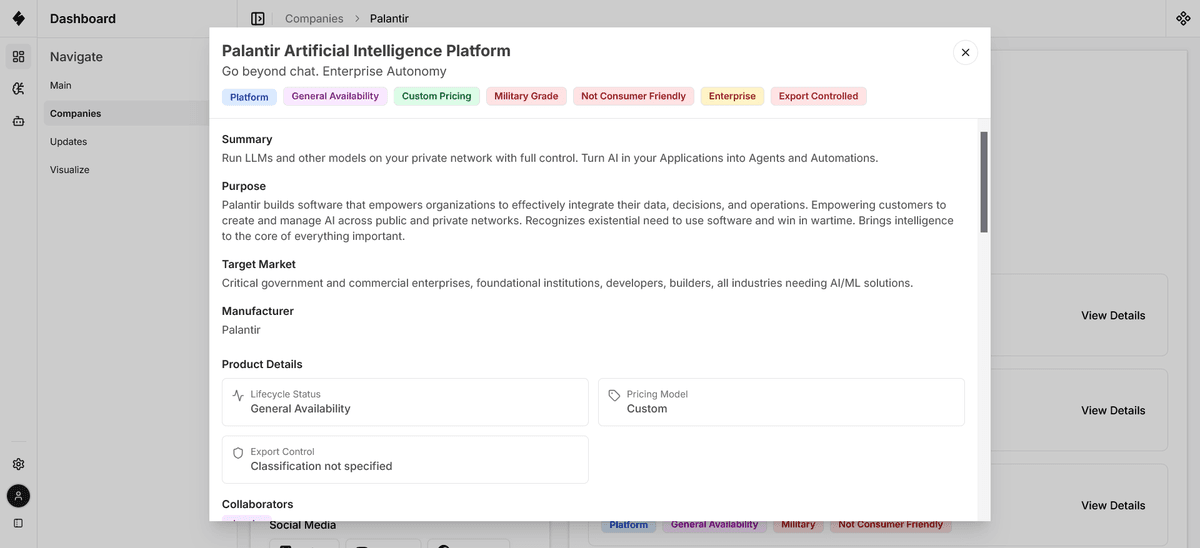Open the dashboard grid icon in rail
The image size is (1200, 548).
(18, 56)
